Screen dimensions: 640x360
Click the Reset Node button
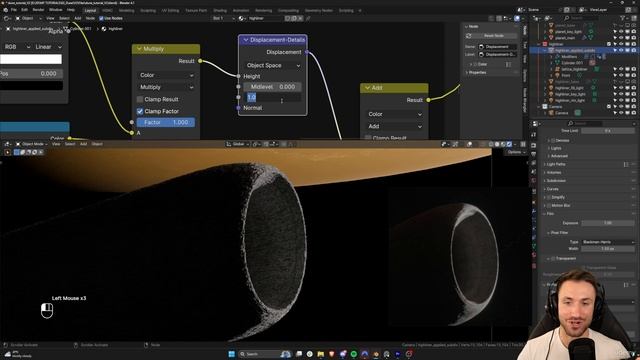pos(493,36)
